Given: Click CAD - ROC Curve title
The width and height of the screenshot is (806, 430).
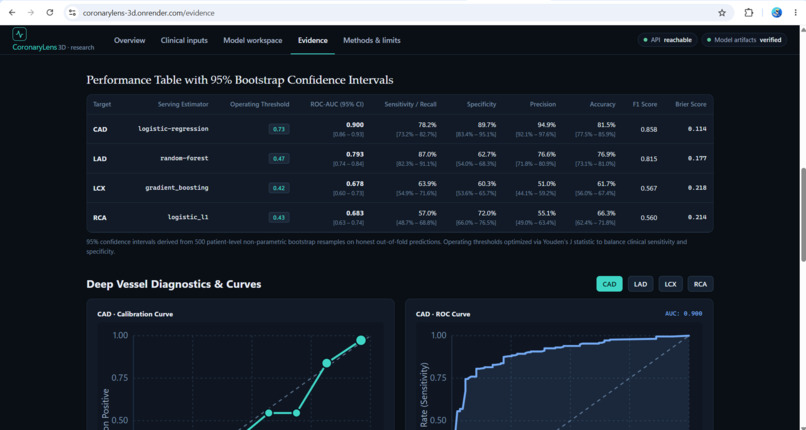Looking at the screenshot, I should click(443, 314).
